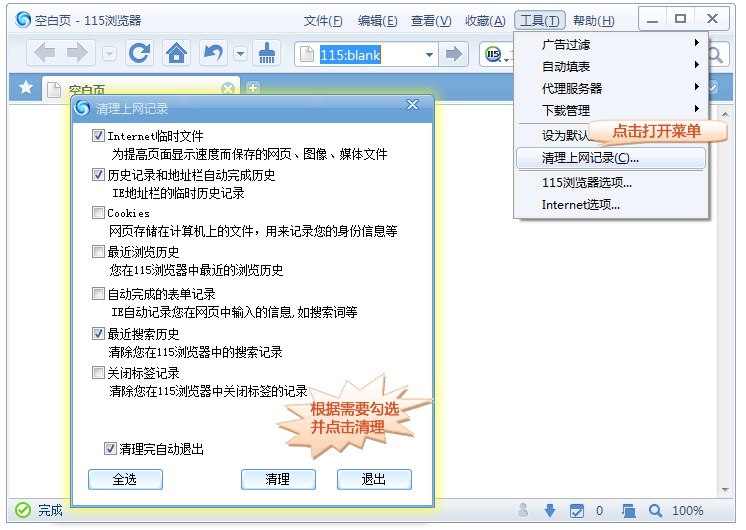Click the broom clean-traces toolbar icon
The height and width of the screenshot is (530, 746).
(x=267, y=53)
